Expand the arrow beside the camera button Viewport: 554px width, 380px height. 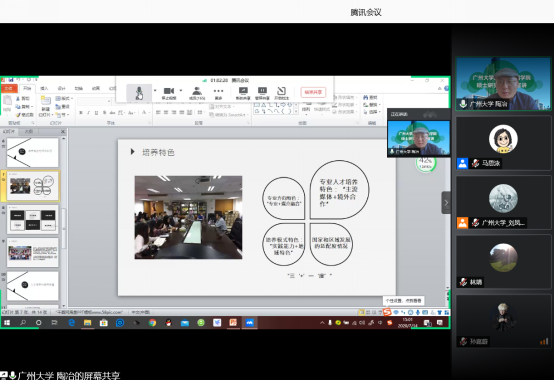click(181, 90)
